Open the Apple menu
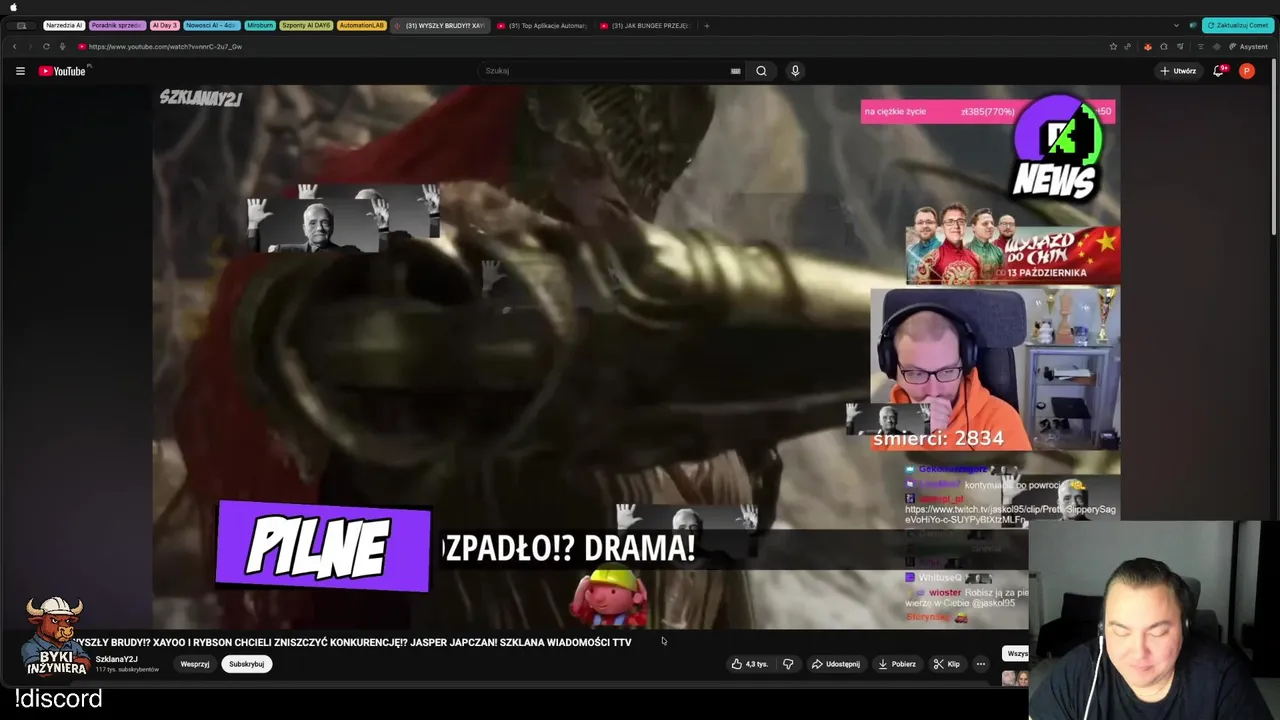This screenshot has height=720, width=1280. tap(14, 7)
